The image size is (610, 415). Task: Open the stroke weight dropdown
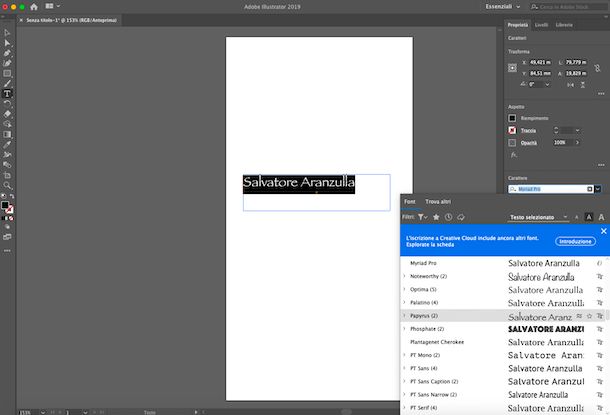[577, 131]
